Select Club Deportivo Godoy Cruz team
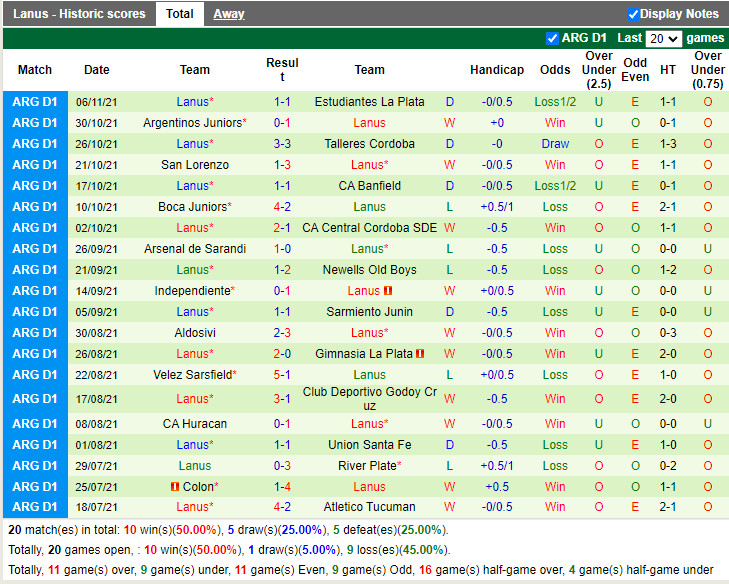The height and width of the screenshot is (584, 729). (369, 399)
